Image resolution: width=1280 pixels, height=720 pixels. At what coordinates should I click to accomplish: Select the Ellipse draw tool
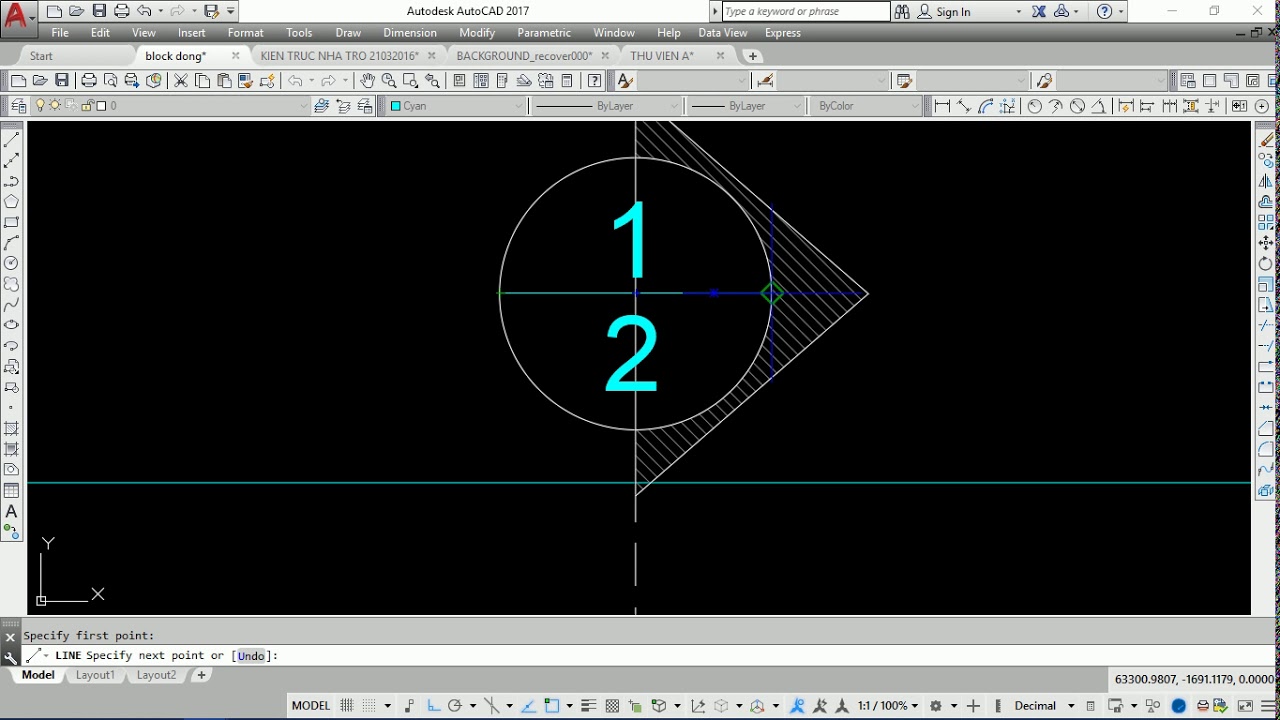pos(12,325)
